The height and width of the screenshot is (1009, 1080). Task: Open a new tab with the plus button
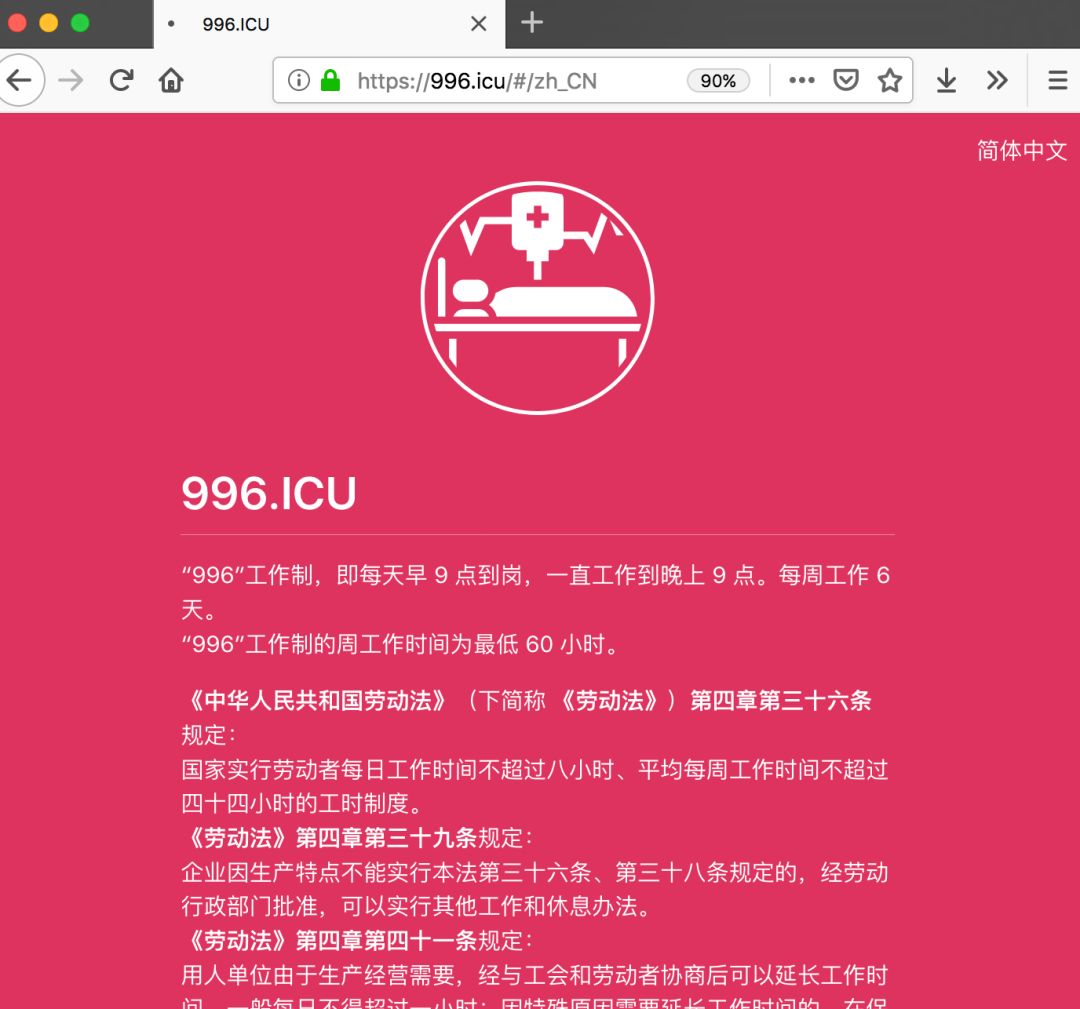531,23
